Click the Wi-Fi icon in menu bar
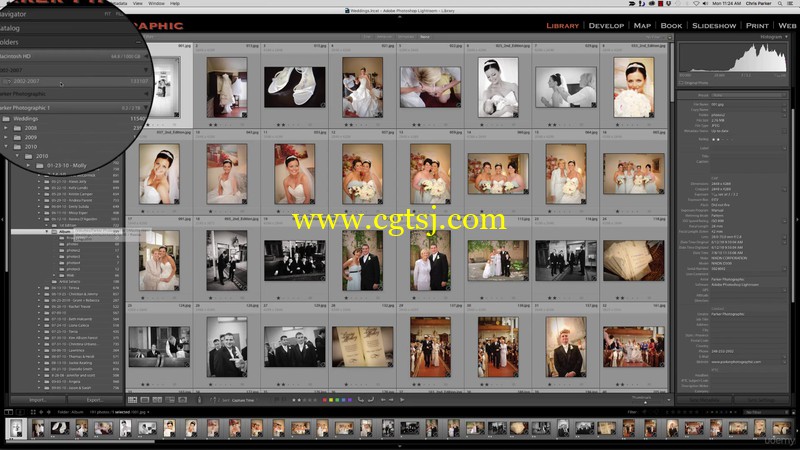The image size is (800, 450). pyautogui.click(x=696, y=4)
